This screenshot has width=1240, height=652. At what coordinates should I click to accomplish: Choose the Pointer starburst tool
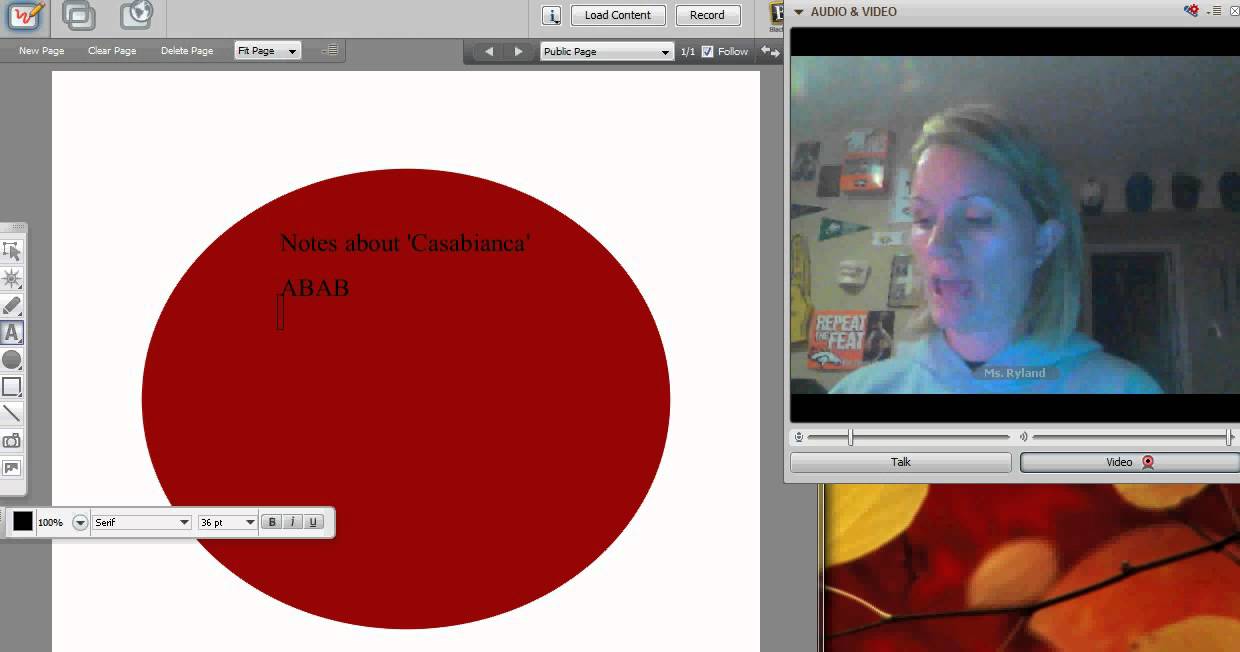12,278
